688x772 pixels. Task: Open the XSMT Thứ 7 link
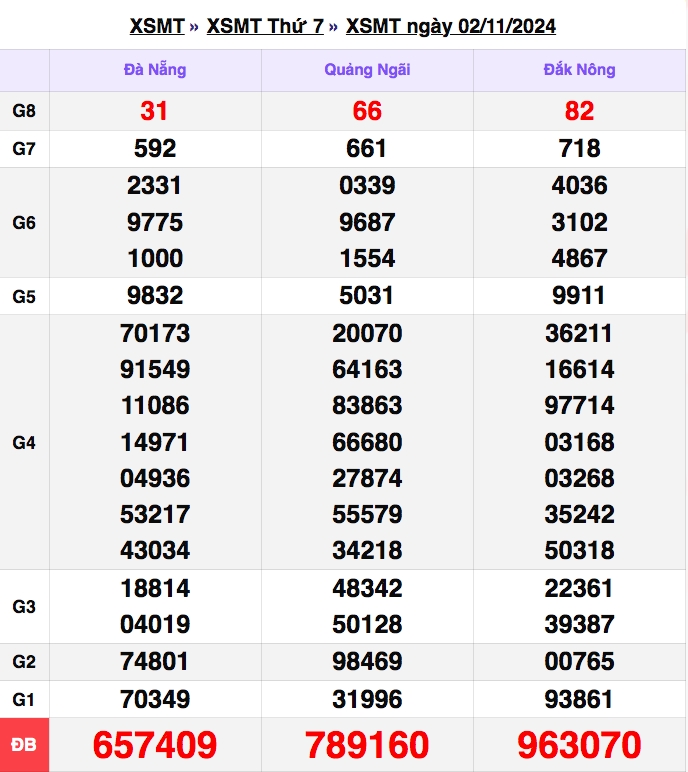tap(265, 26)
